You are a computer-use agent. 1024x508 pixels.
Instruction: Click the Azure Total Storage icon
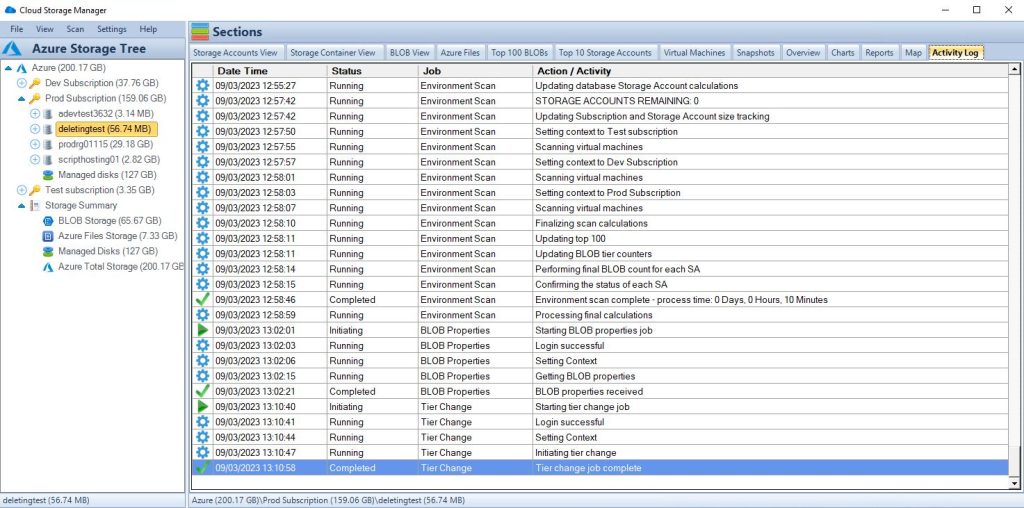48,266
